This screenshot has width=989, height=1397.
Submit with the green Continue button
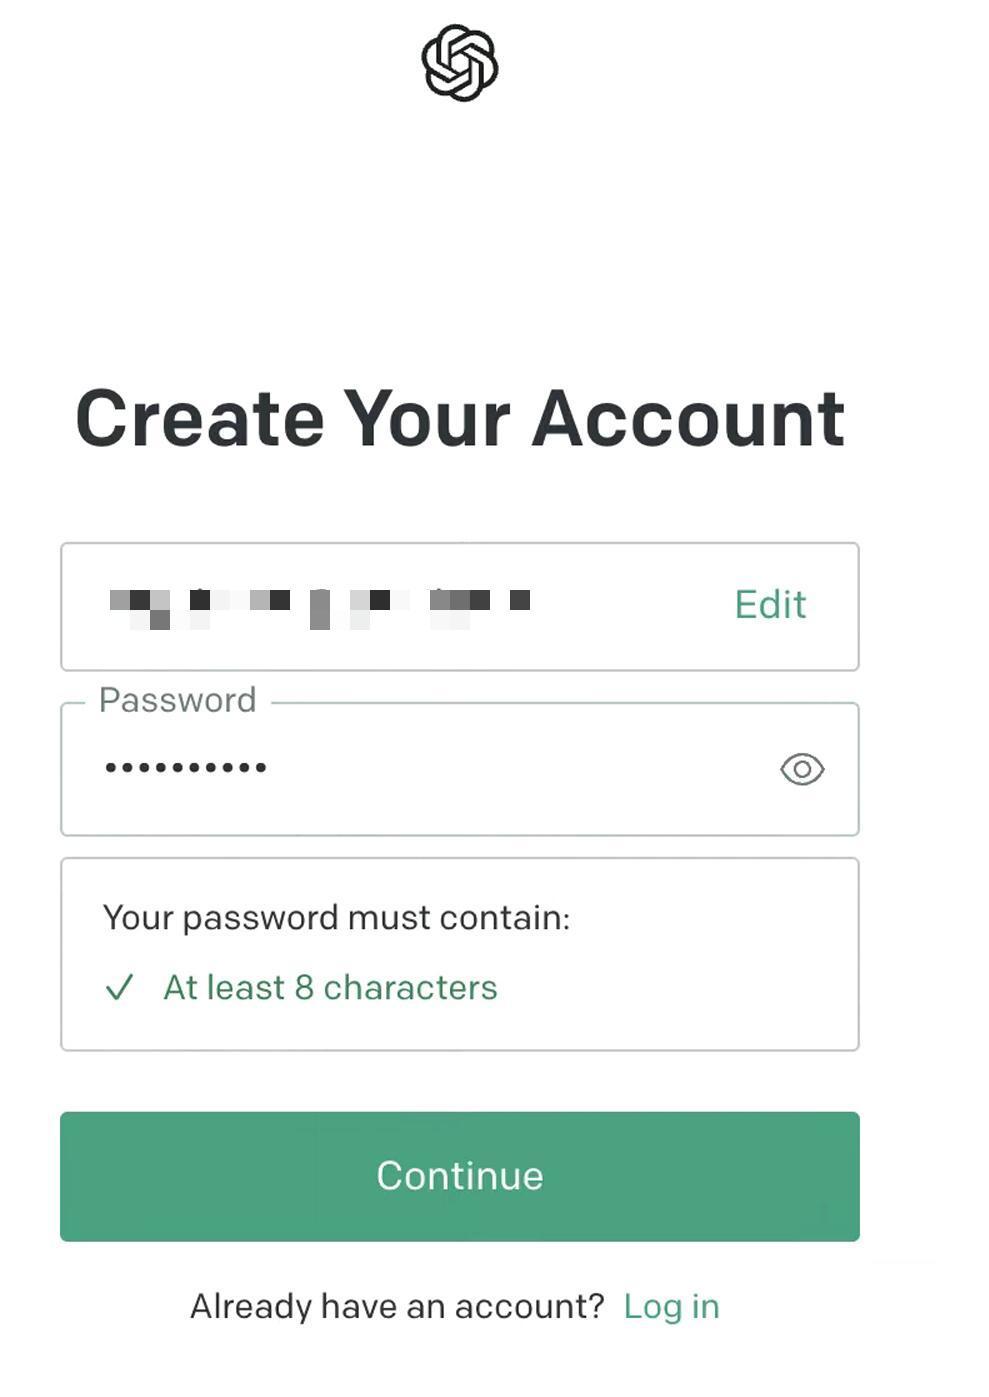tap(460, 1177)
